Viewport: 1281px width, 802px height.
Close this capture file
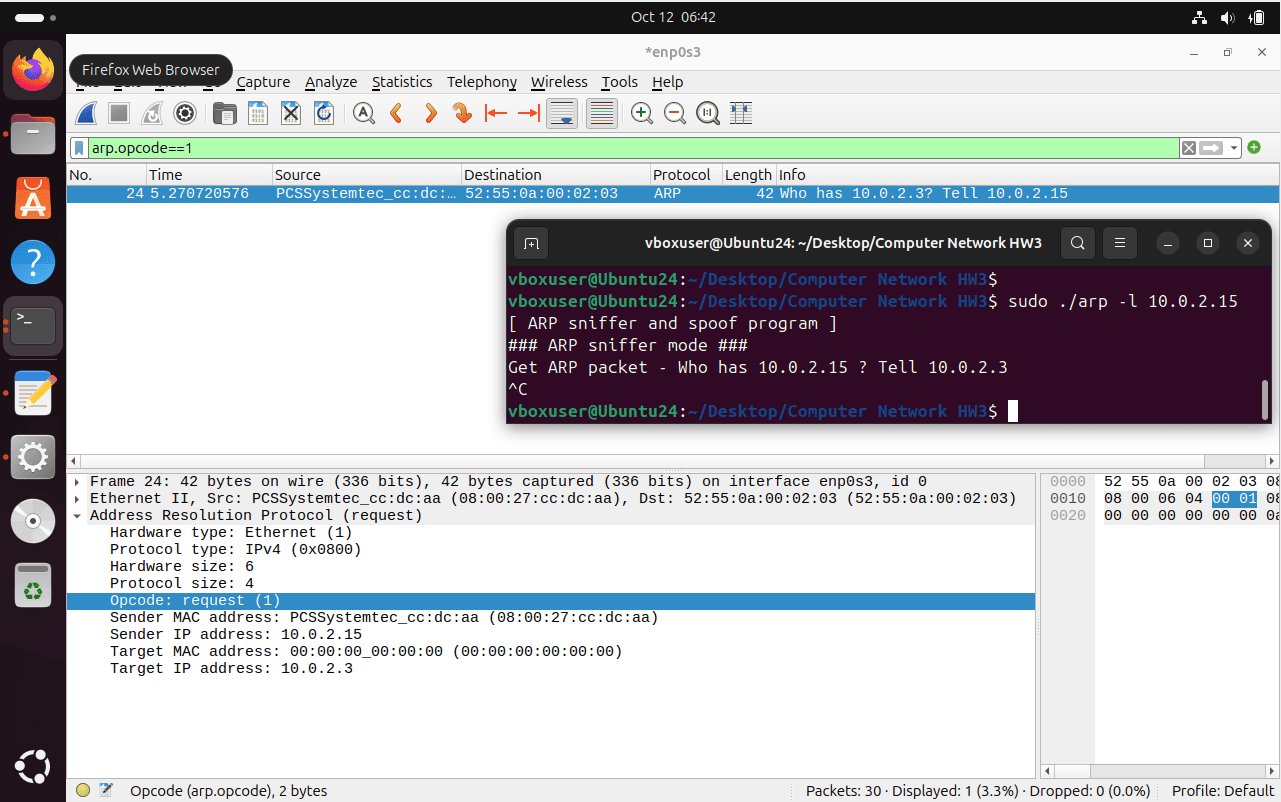[291, 114]
